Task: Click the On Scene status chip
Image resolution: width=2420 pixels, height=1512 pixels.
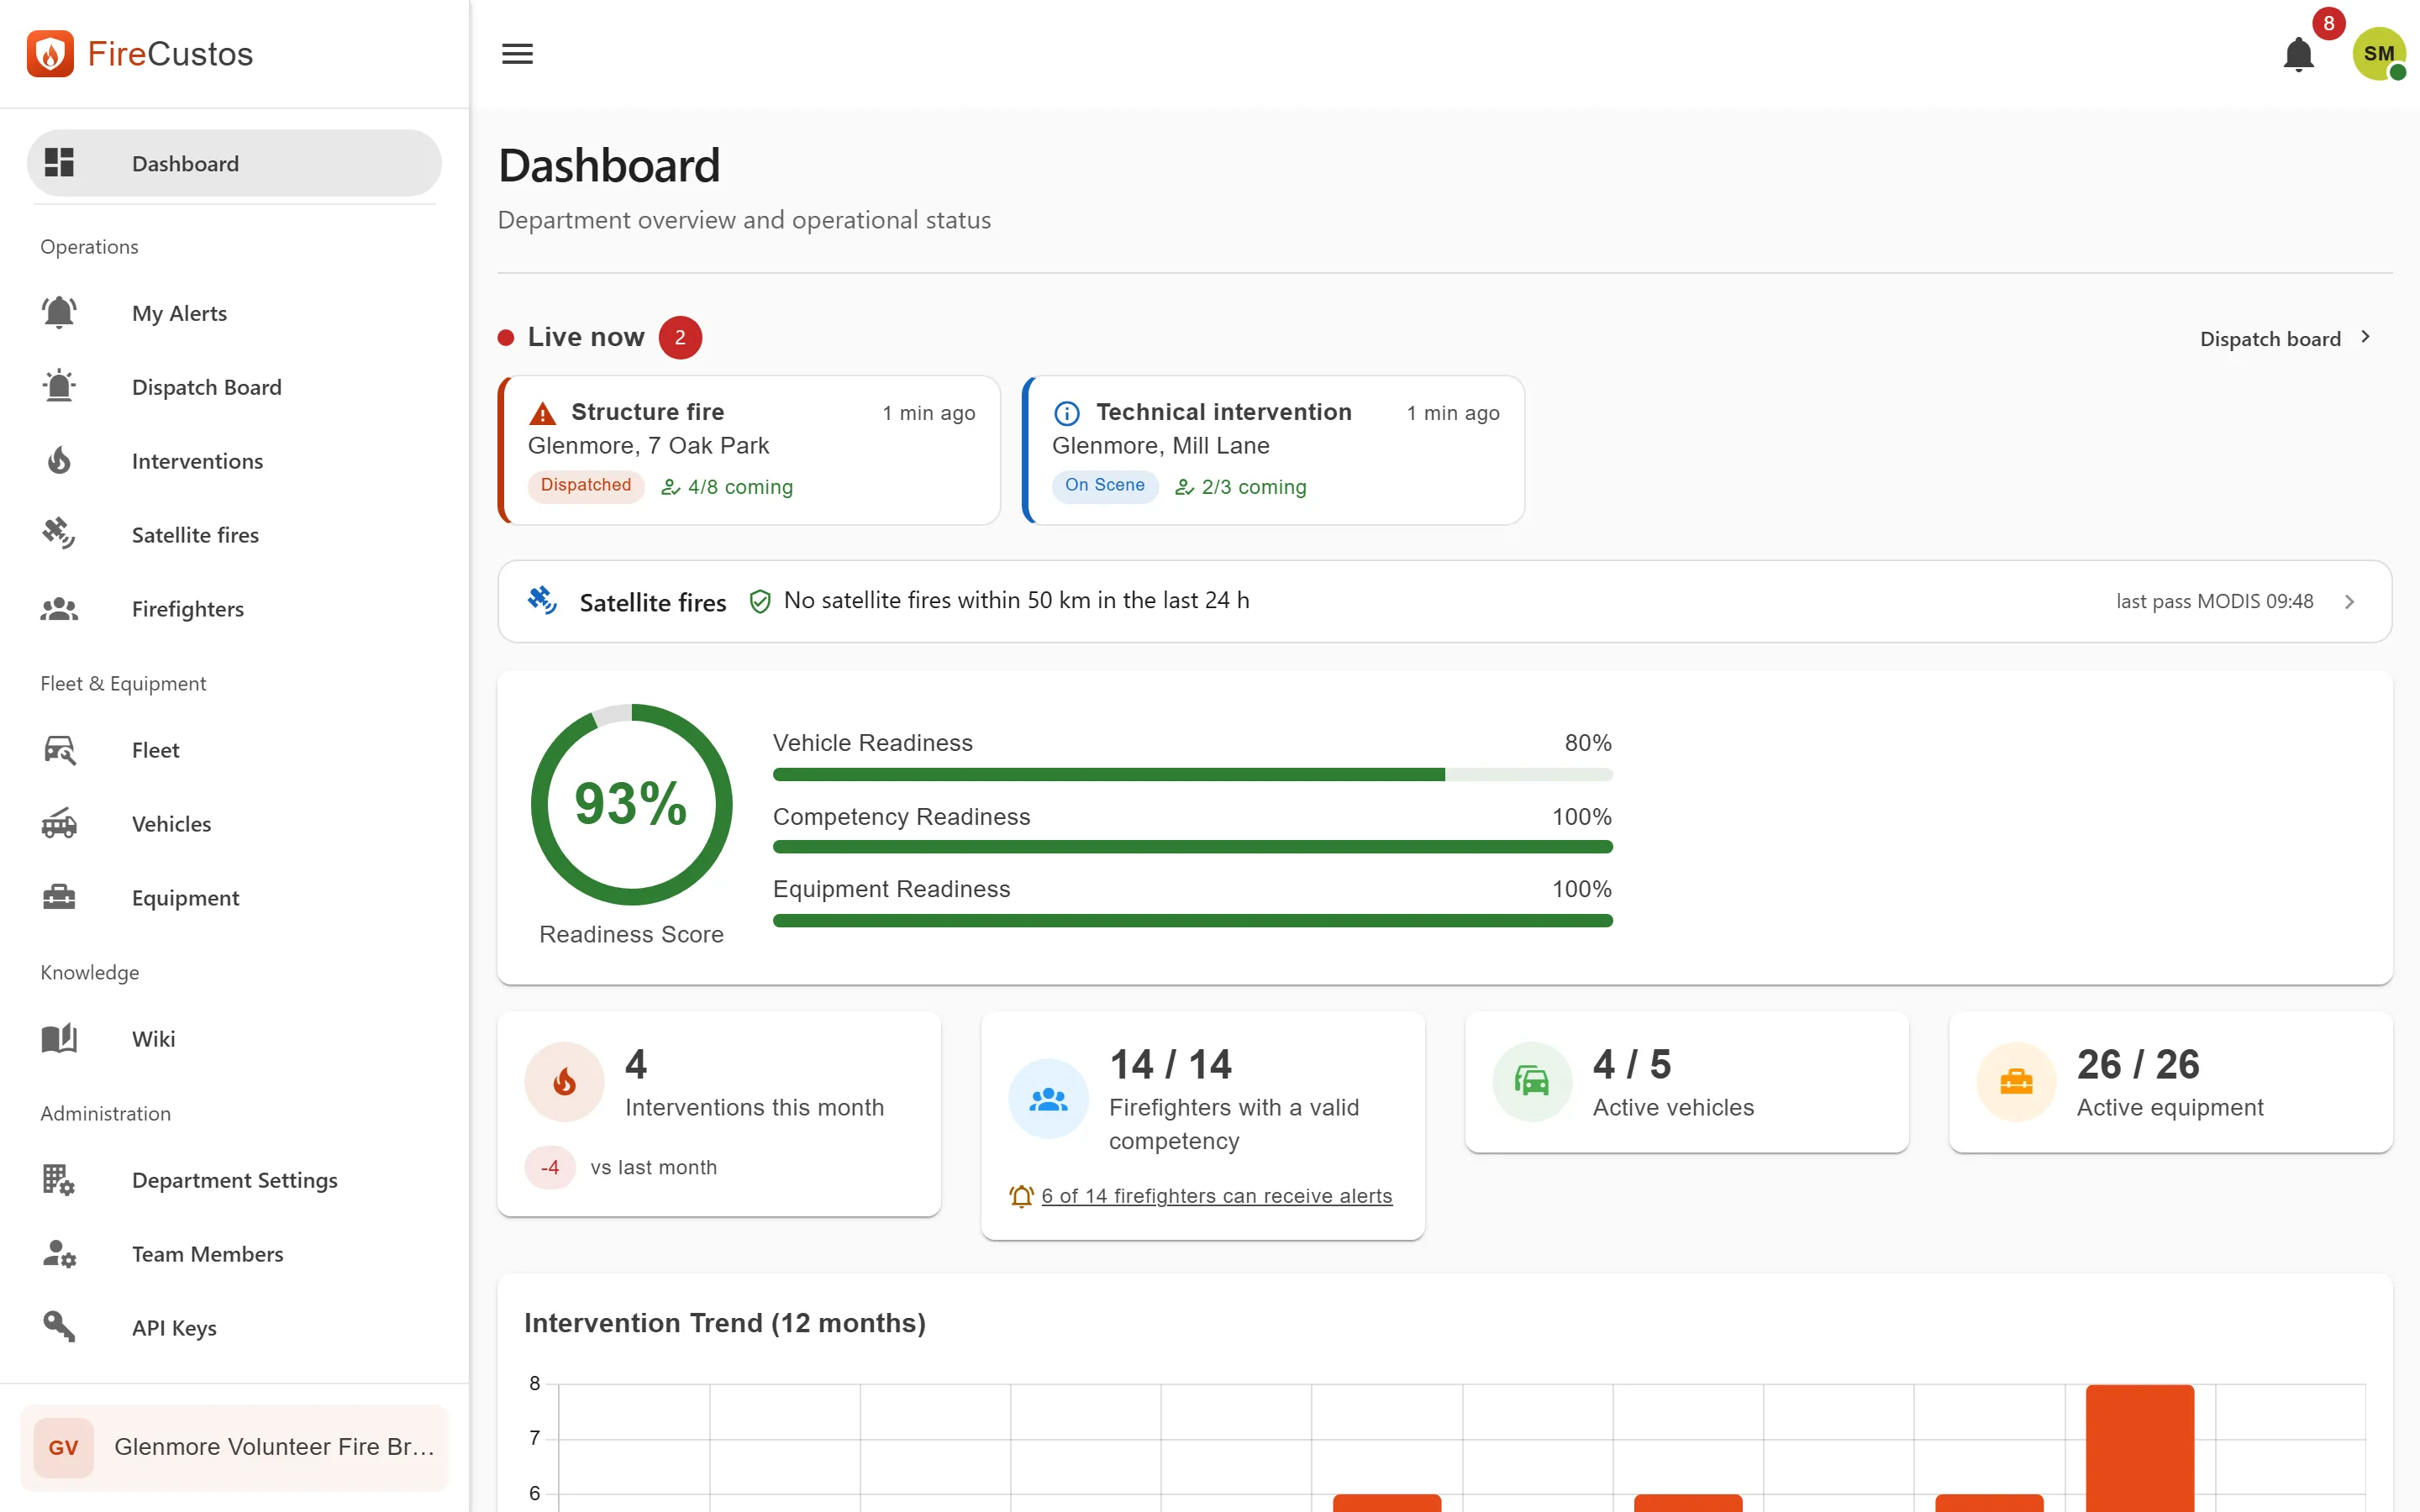Action: [1104, 486]
